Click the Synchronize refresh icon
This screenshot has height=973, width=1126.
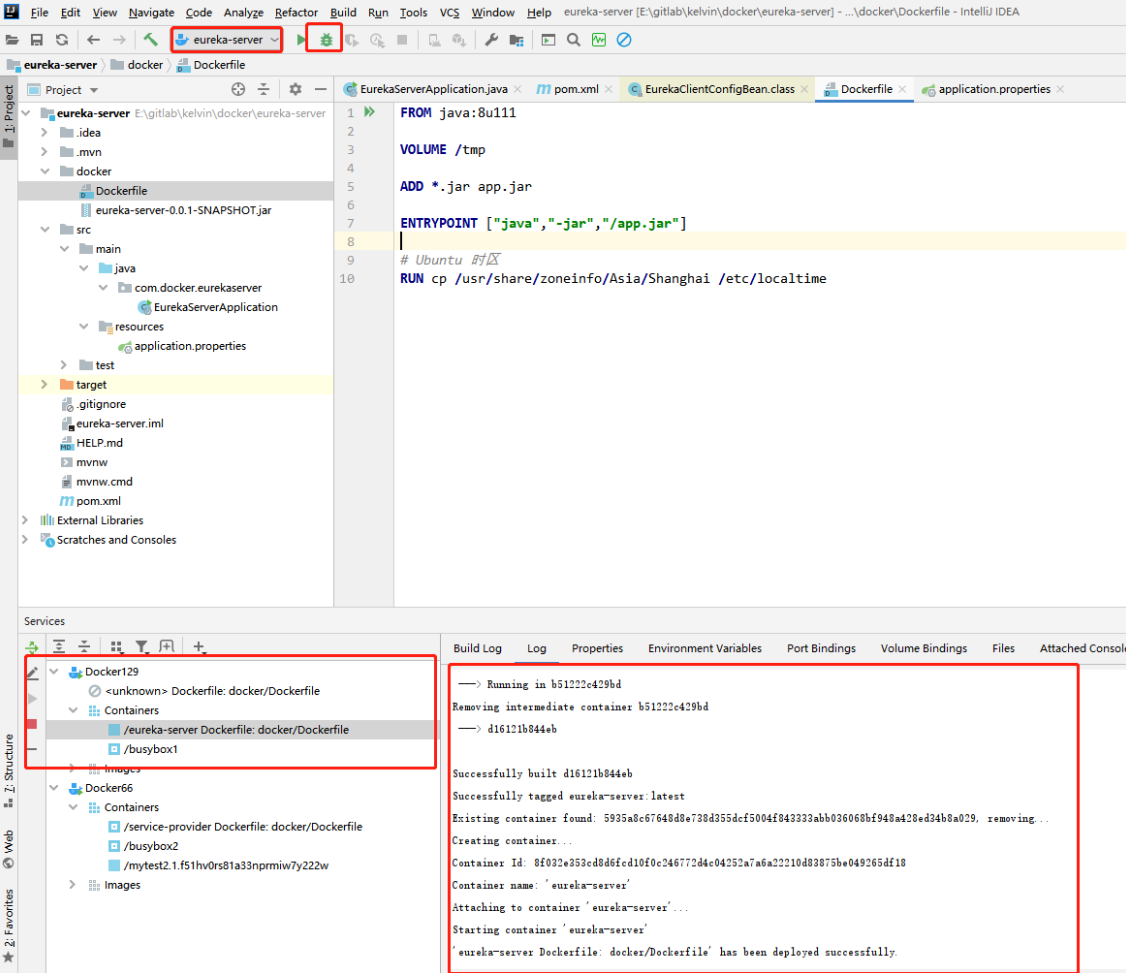tap(62, 39)
